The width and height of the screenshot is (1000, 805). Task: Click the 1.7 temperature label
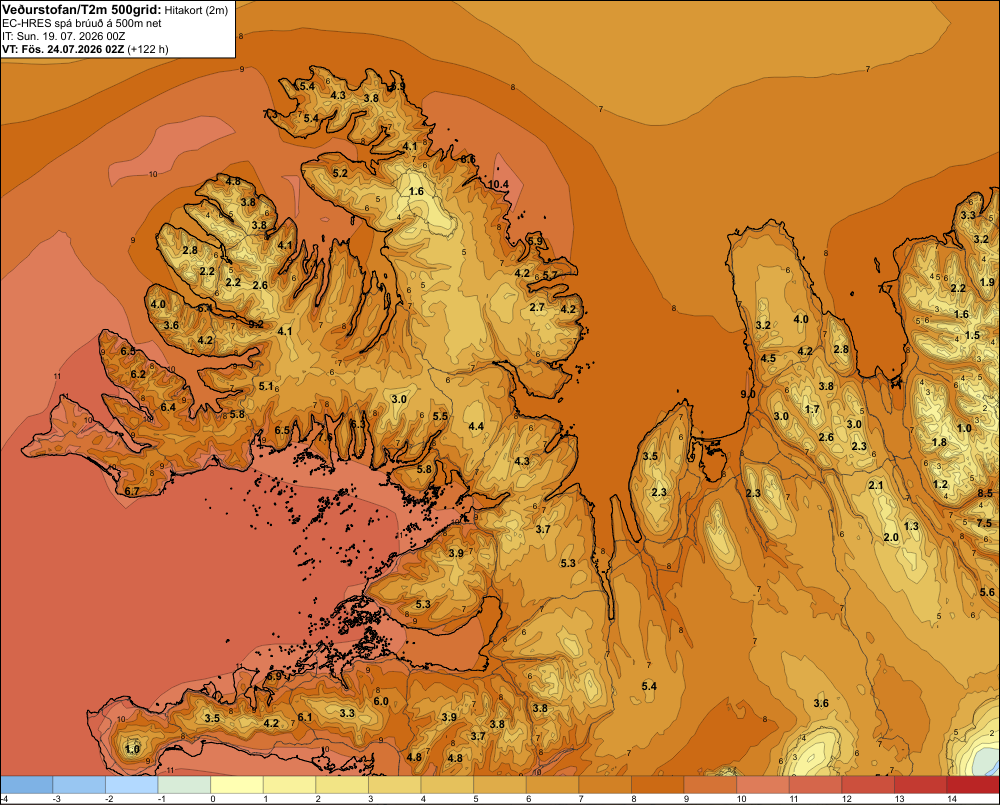pos(812,409)
